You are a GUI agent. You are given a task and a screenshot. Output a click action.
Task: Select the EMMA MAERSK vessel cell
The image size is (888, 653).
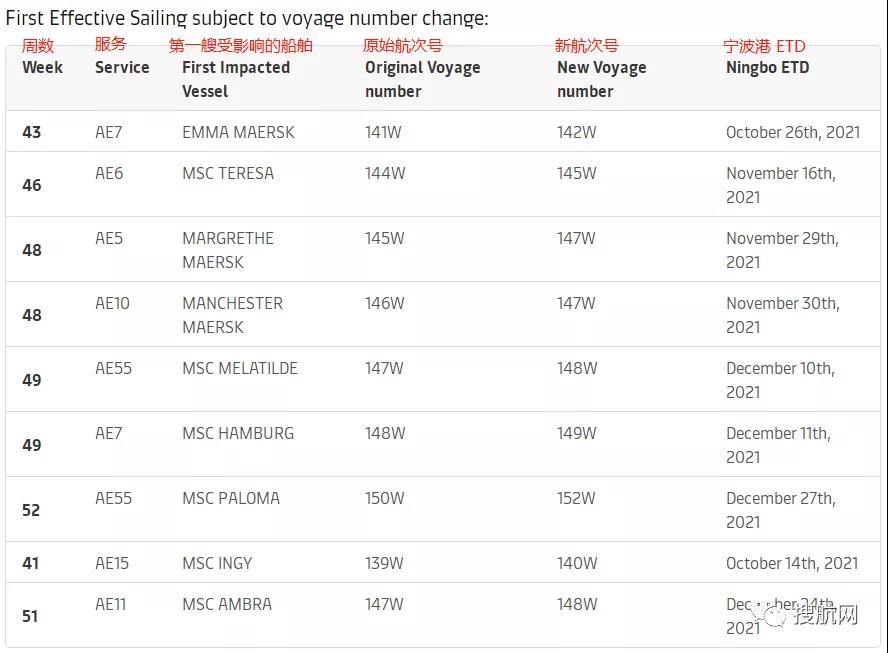(238, 132)
